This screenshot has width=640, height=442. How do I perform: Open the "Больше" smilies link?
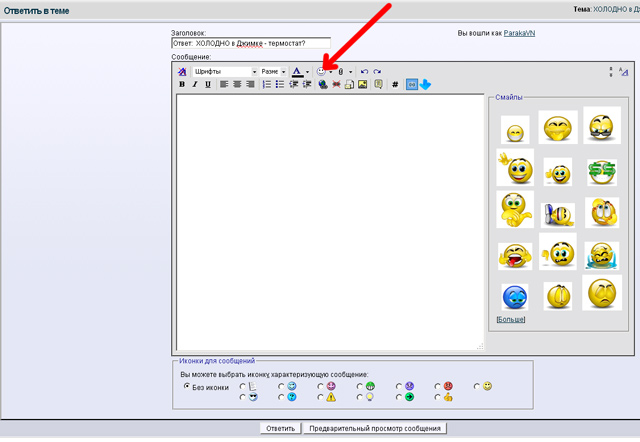[x=511, y=319]
